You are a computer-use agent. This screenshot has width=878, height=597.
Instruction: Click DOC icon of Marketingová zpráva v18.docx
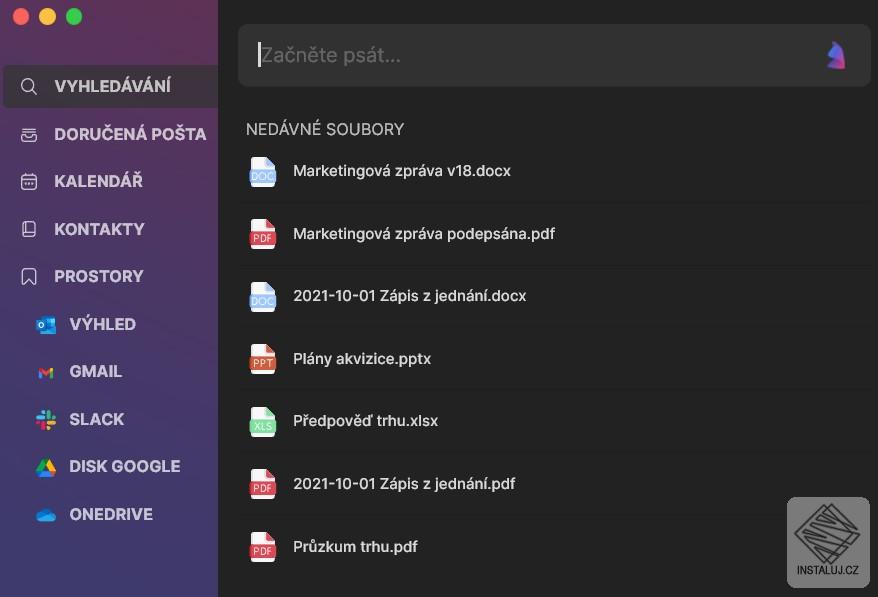coord(263,171)
